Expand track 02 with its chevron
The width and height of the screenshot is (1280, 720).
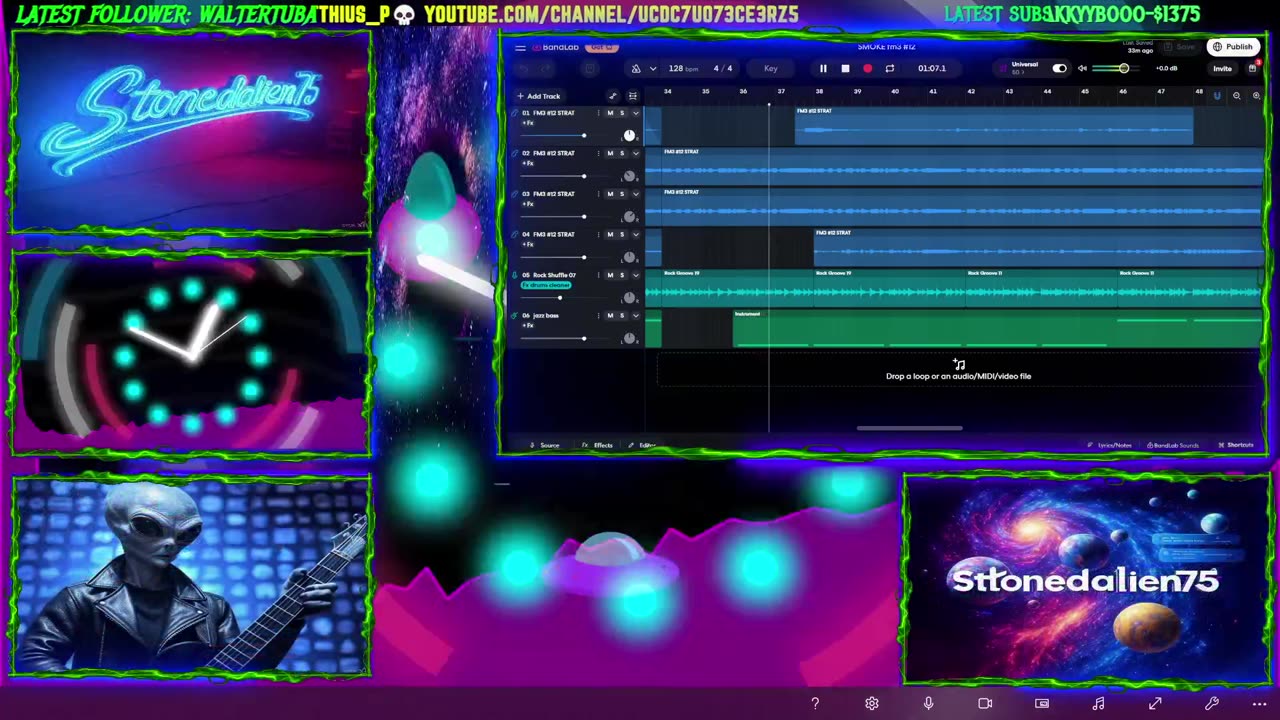(635, 153)
